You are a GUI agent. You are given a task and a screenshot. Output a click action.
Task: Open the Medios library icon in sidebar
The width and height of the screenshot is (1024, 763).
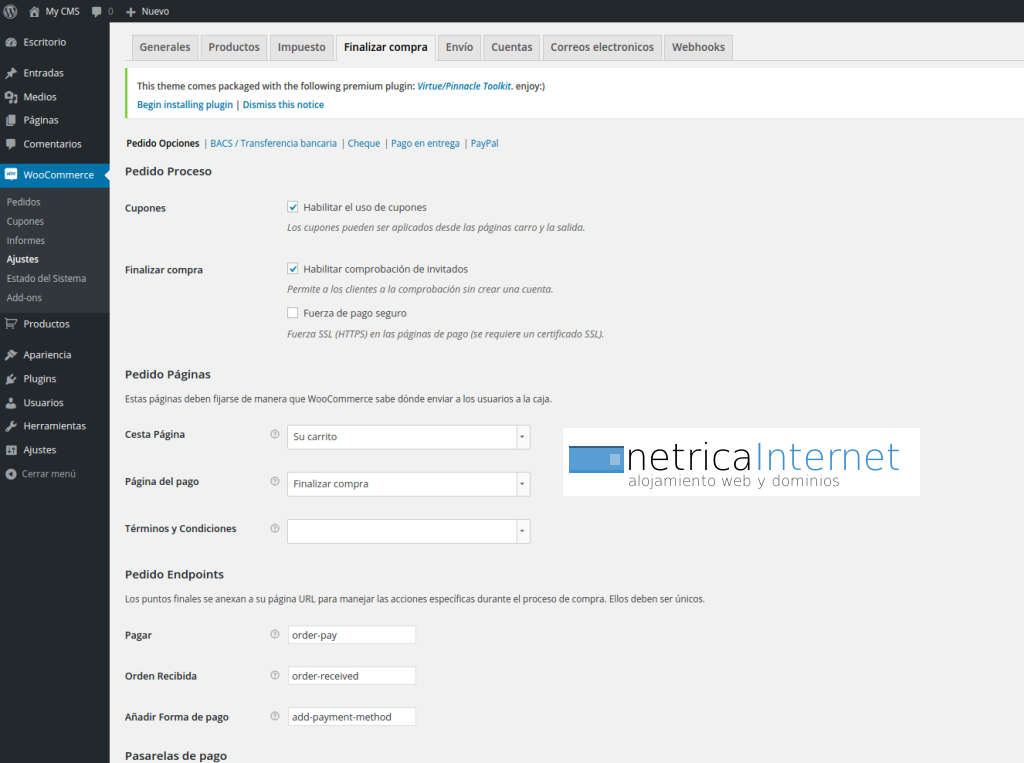pyautogui.click(x=11, y=97)
